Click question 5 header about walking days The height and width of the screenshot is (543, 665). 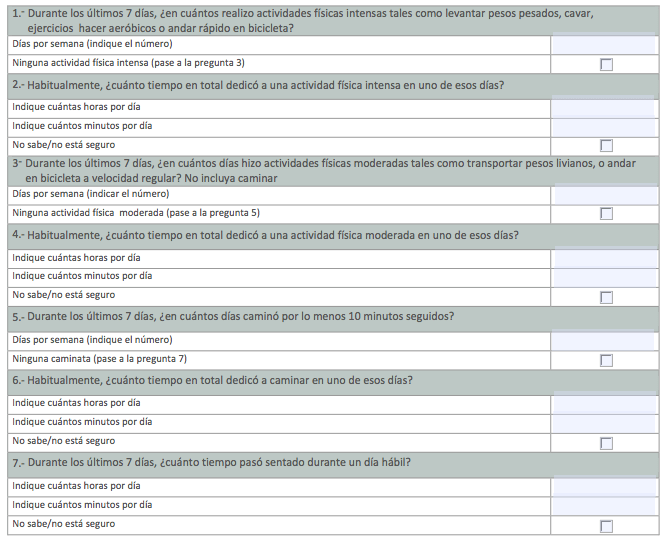tap(333, 317)
